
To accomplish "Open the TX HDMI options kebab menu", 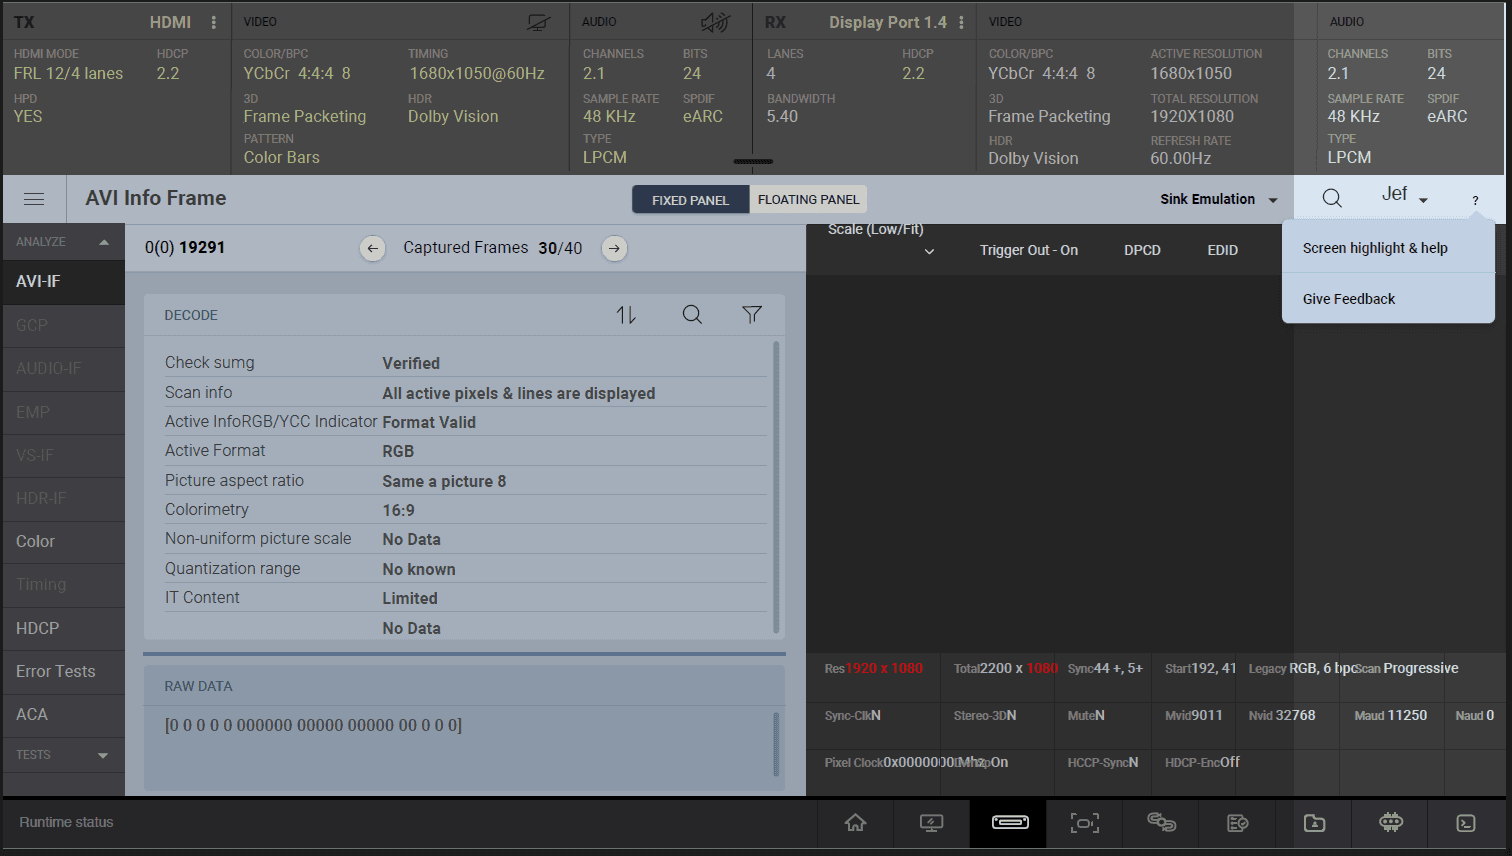I will coord(213,22).
